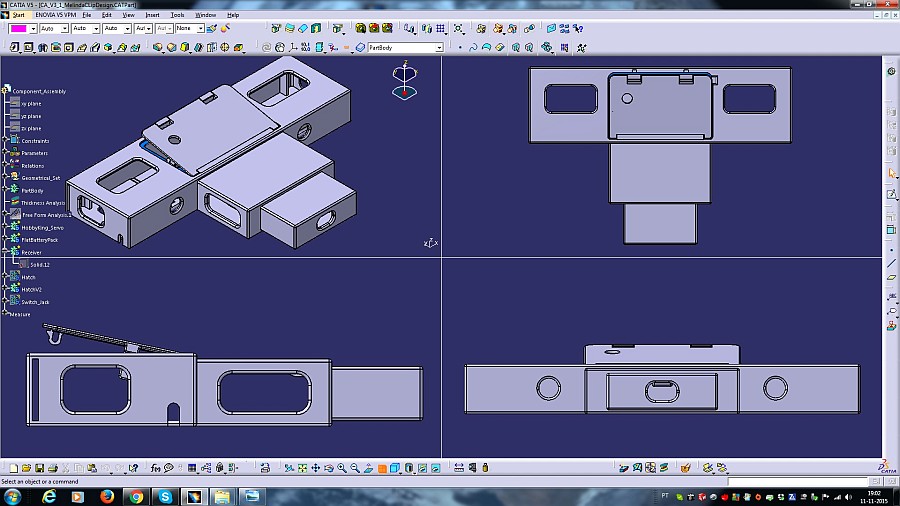Viewport: 900px width, 506px height.
Task: Select HobbyKing_Servo body in tree
Action: point(42,228)
